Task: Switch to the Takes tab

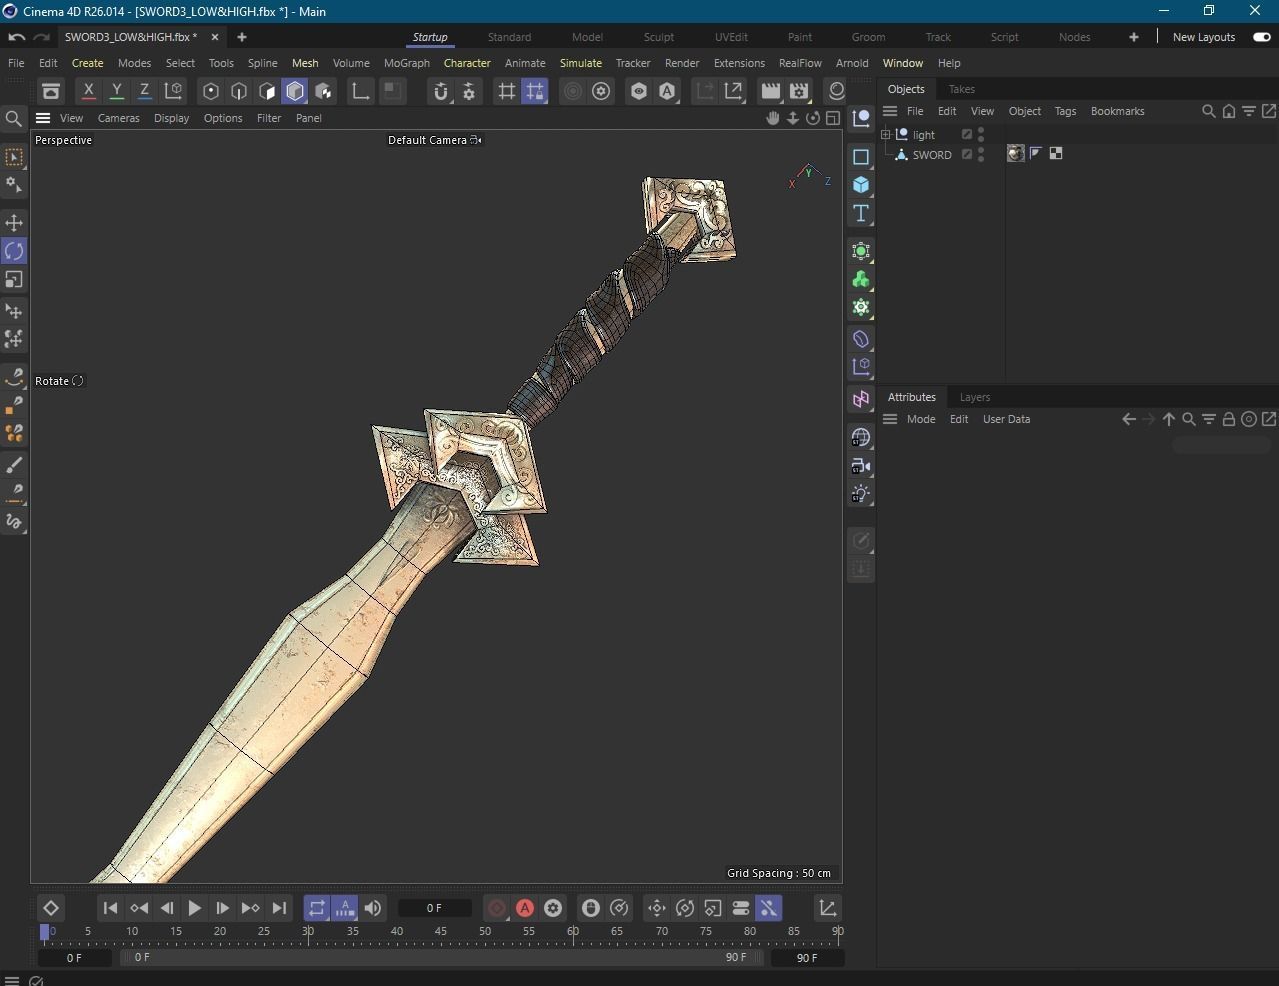Action: coord(961,89)
